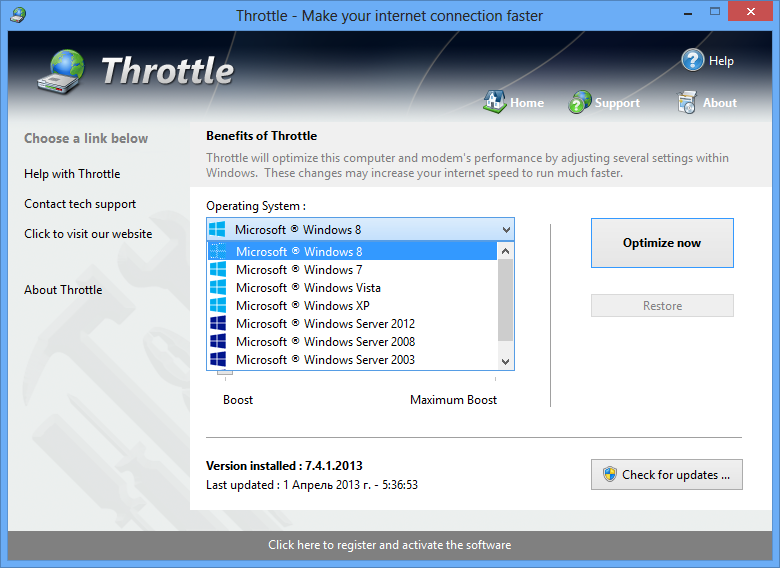Click the Operating System label

256,206
